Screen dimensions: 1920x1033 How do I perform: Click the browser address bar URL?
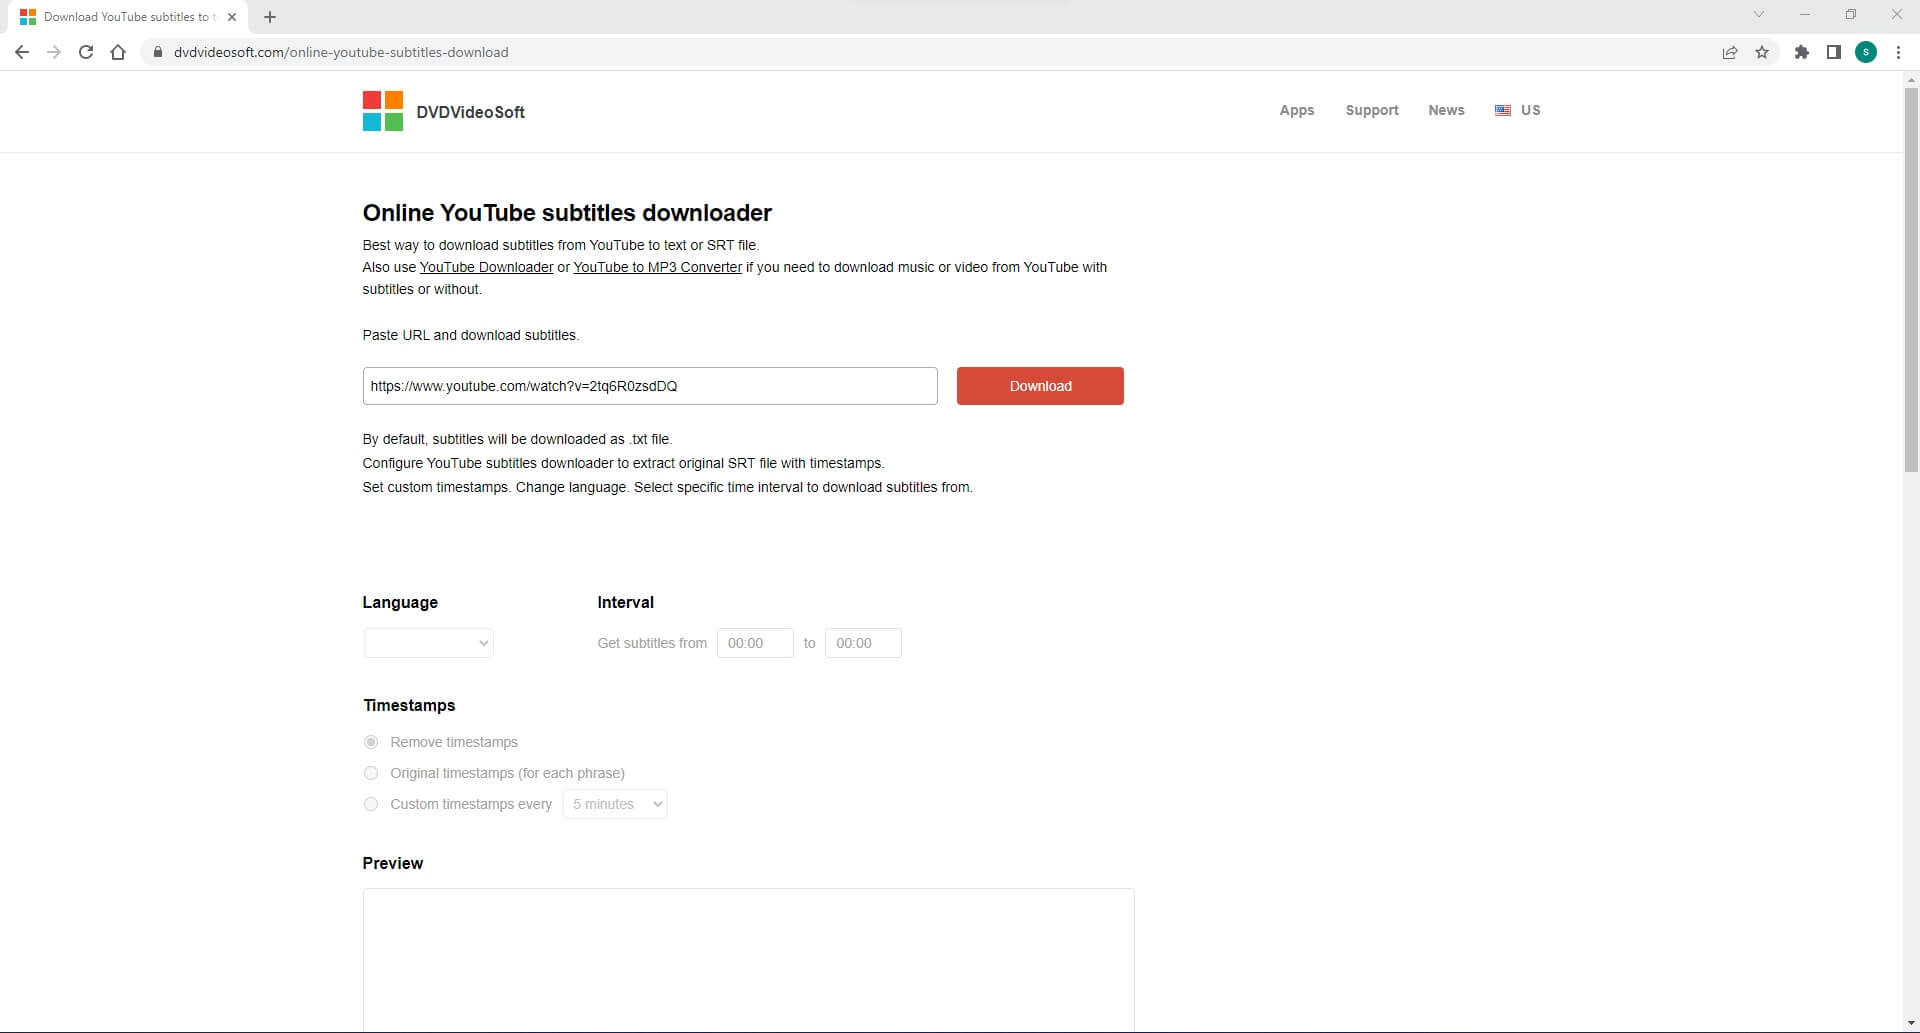[341, 52]
